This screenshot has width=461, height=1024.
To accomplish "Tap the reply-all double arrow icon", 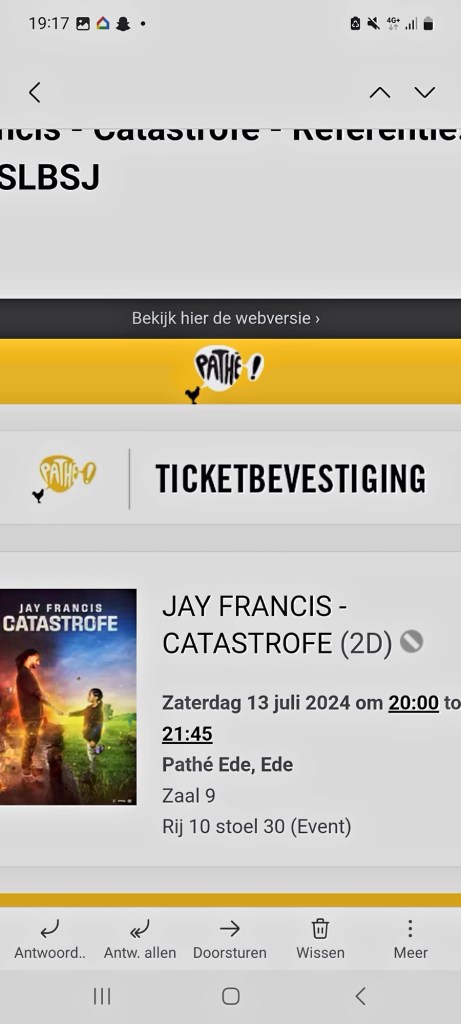I will pos(140,928).
